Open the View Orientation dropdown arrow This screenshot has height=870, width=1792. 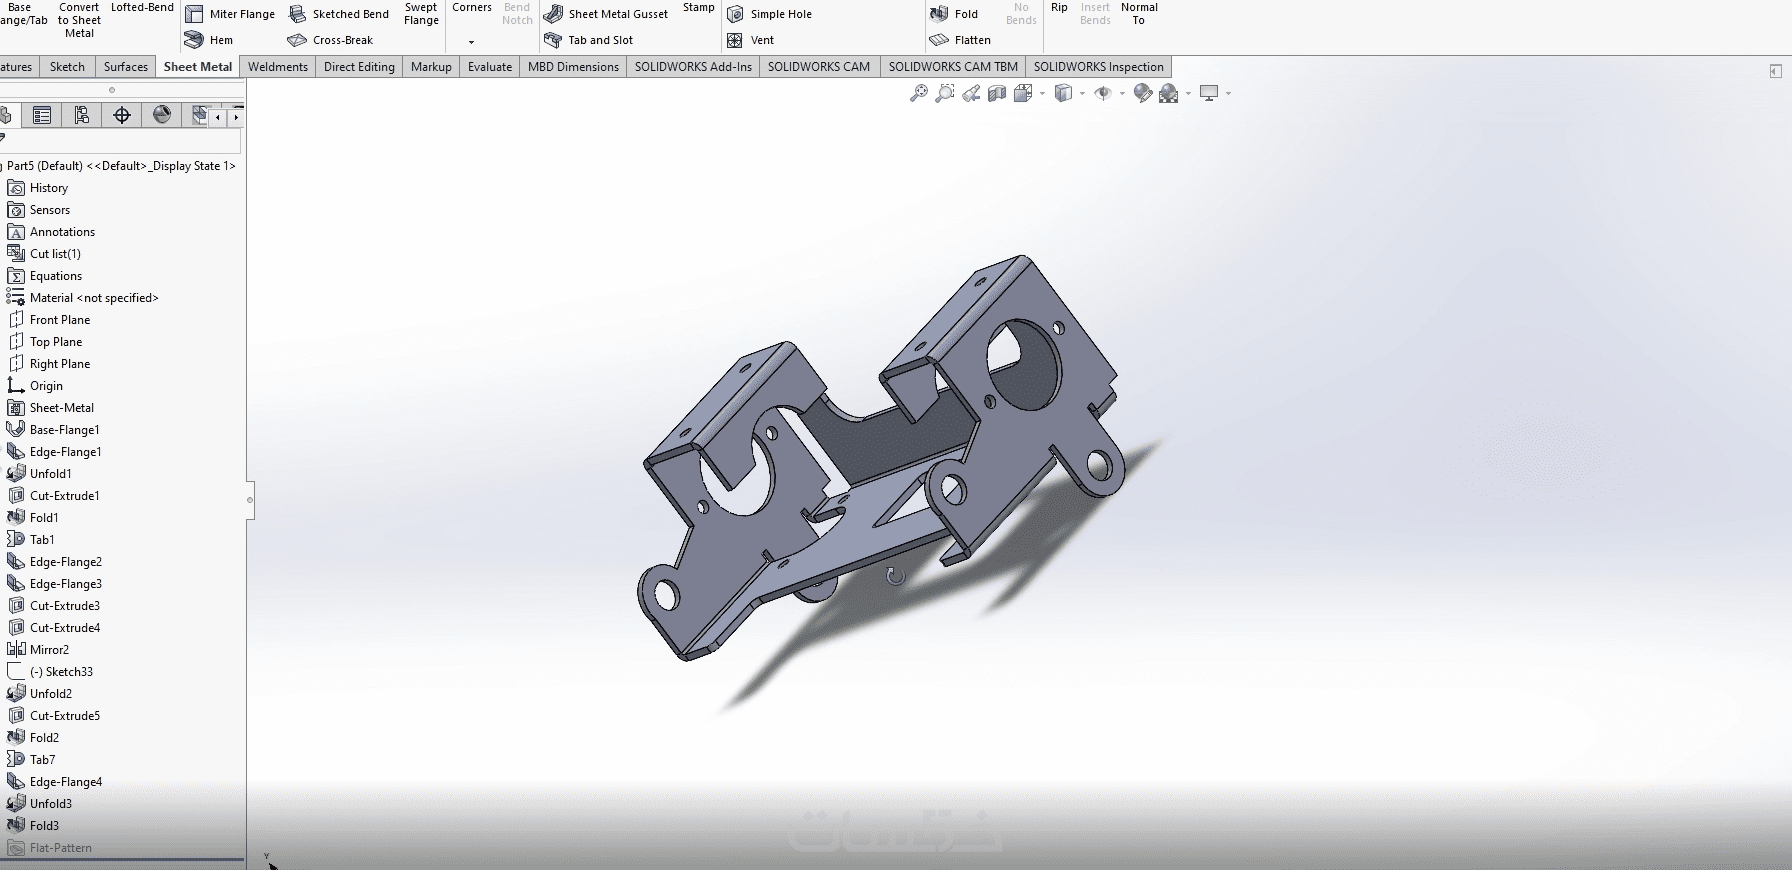click(1042, 94)
